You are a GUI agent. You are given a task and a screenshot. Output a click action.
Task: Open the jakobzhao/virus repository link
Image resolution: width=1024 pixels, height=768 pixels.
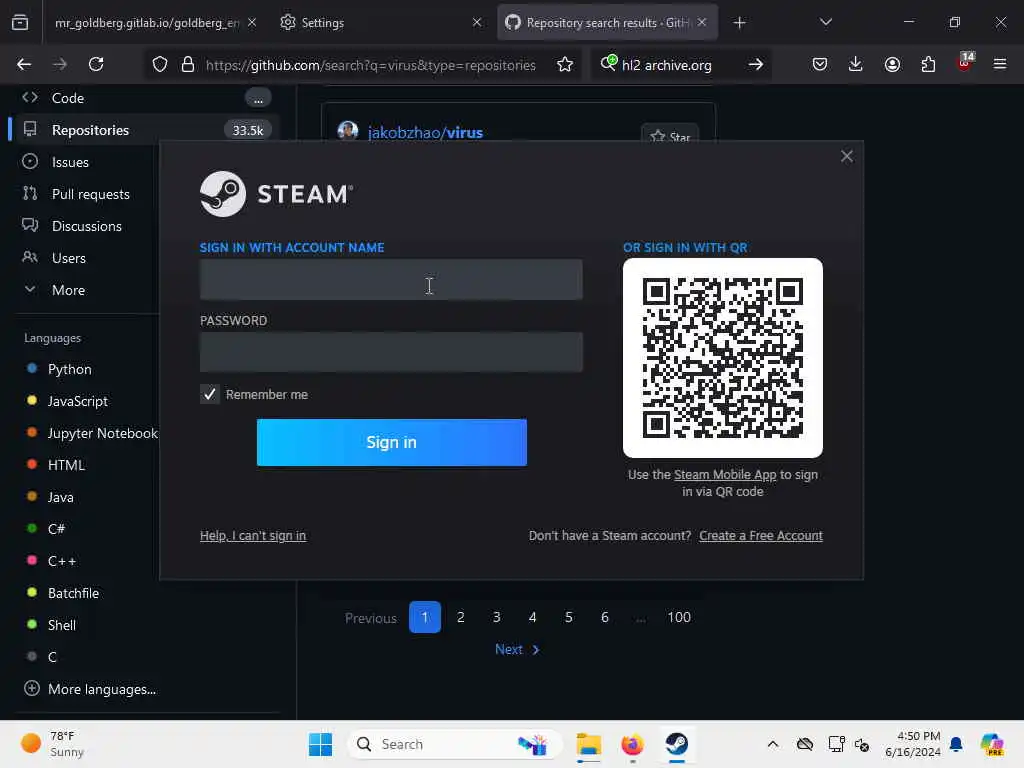click(425, 133)
